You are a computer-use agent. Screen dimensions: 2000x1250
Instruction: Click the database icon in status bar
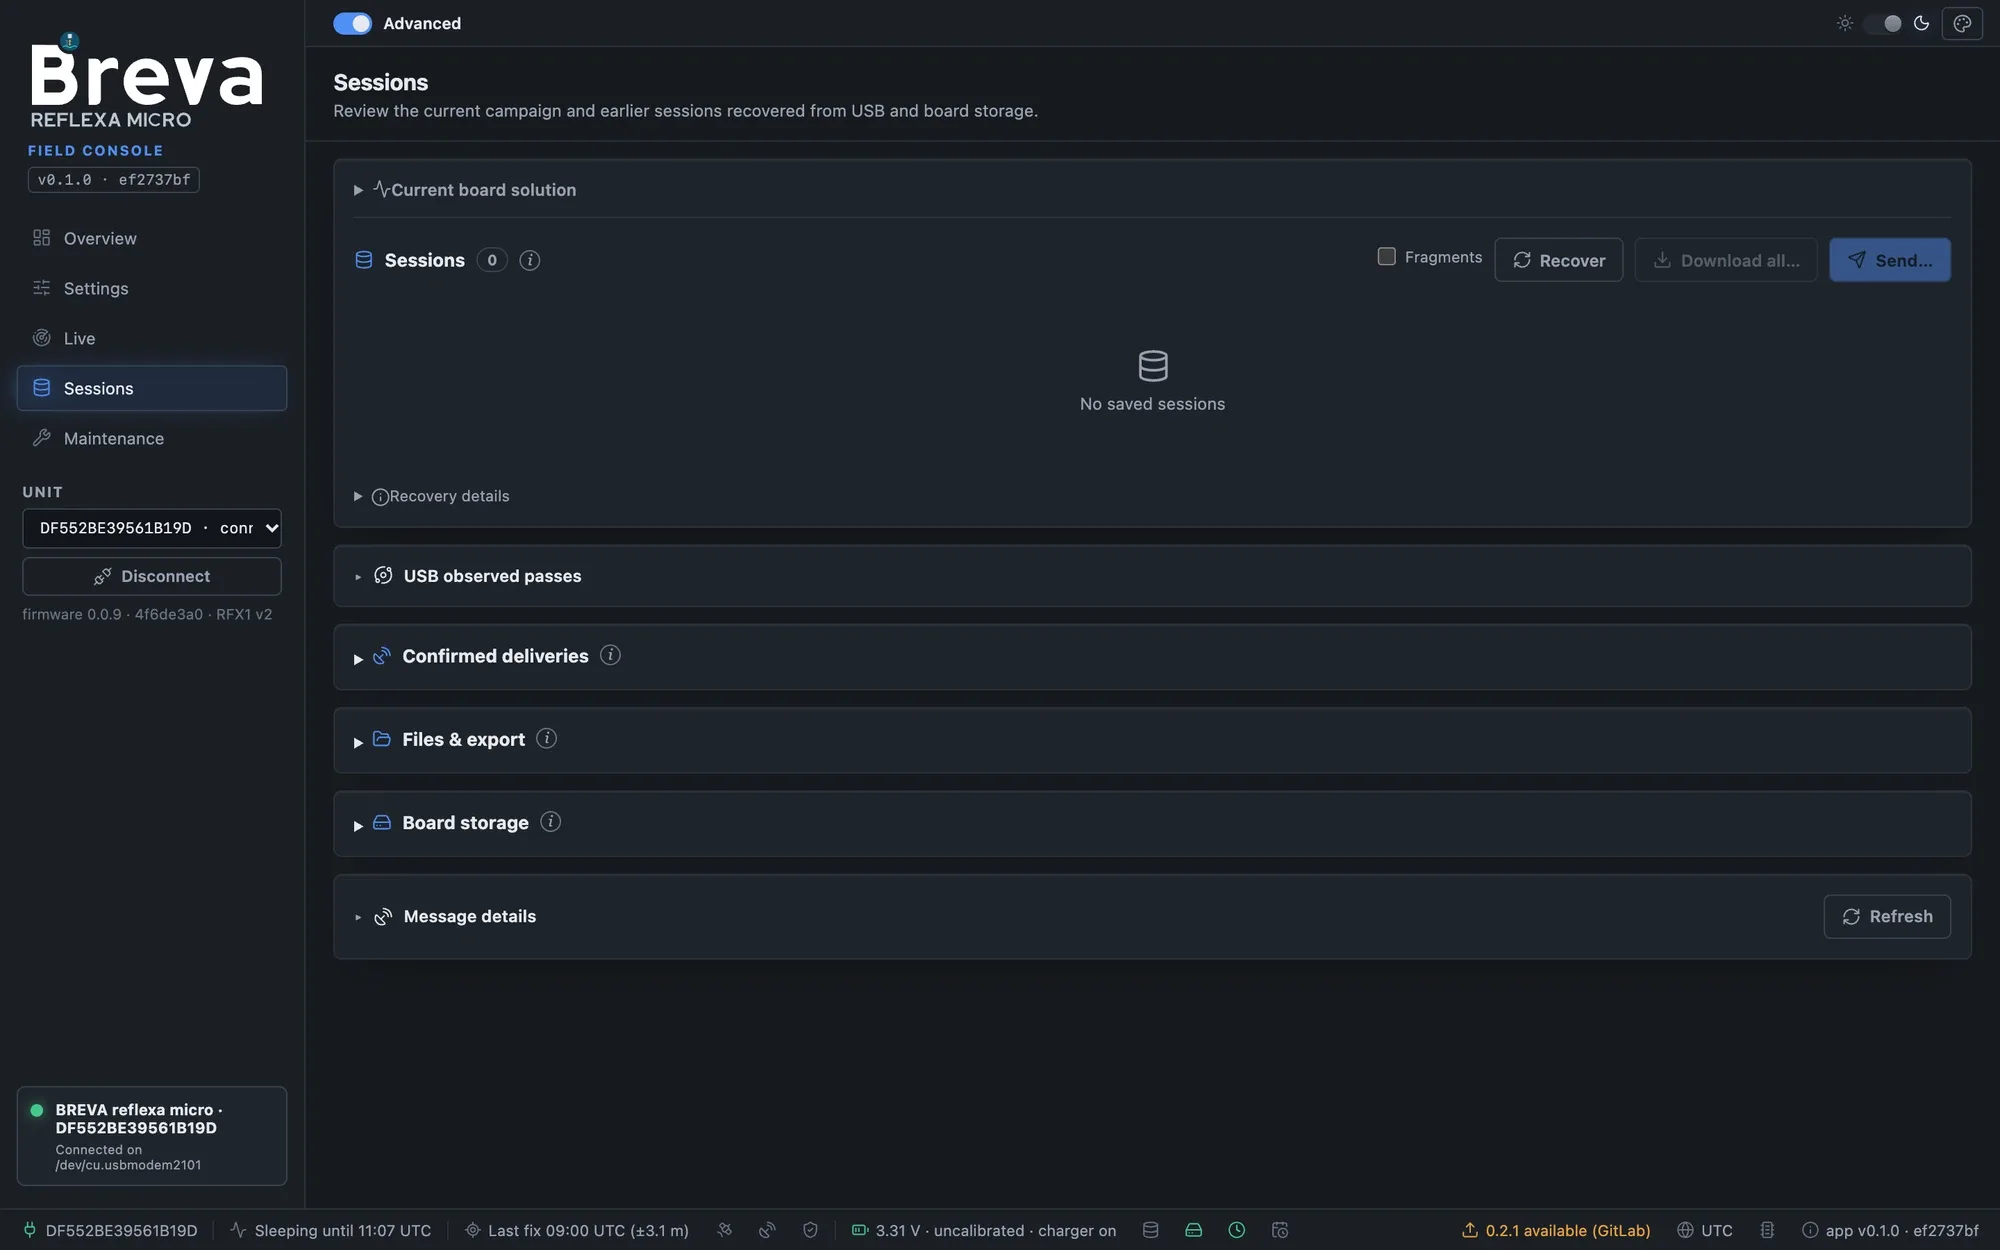[1151, 1230]
